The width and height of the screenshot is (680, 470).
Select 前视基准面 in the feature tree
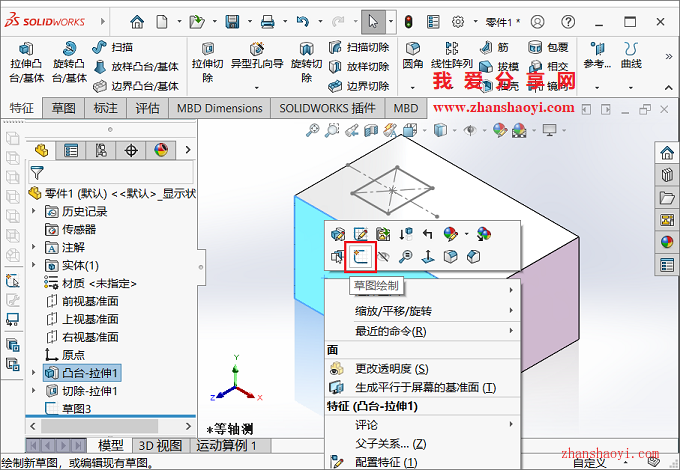pos(82,301)
